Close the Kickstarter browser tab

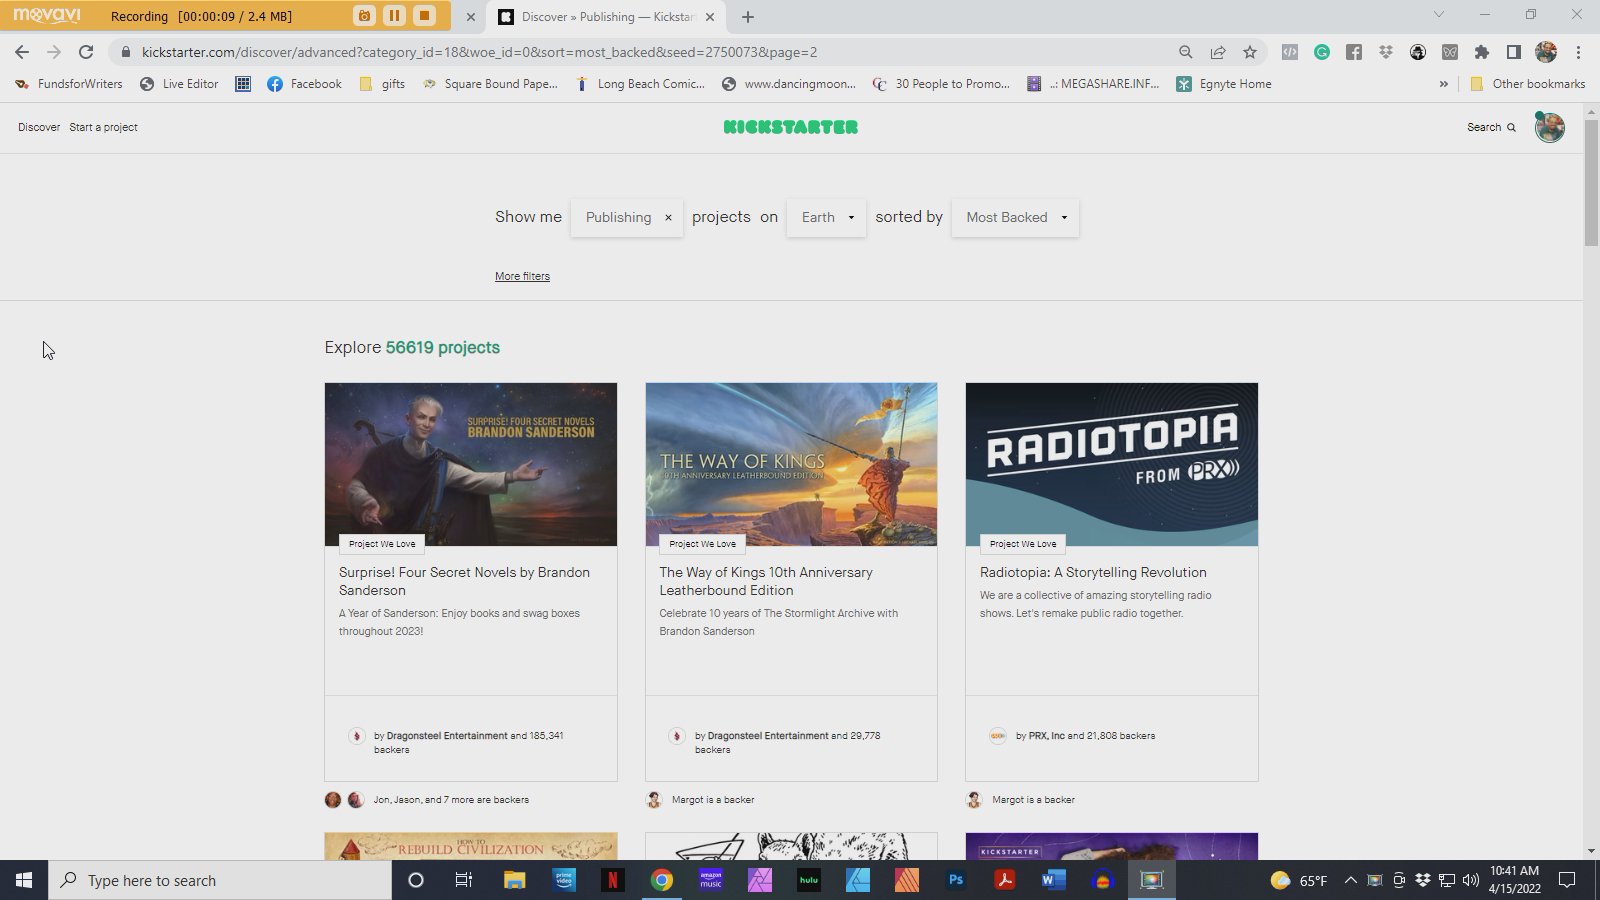click(710, 17)
